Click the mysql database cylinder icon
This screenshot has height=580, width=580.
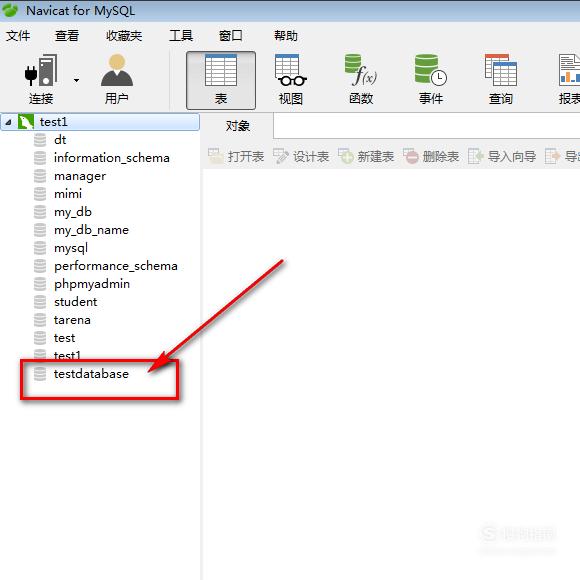coord(40,248)
